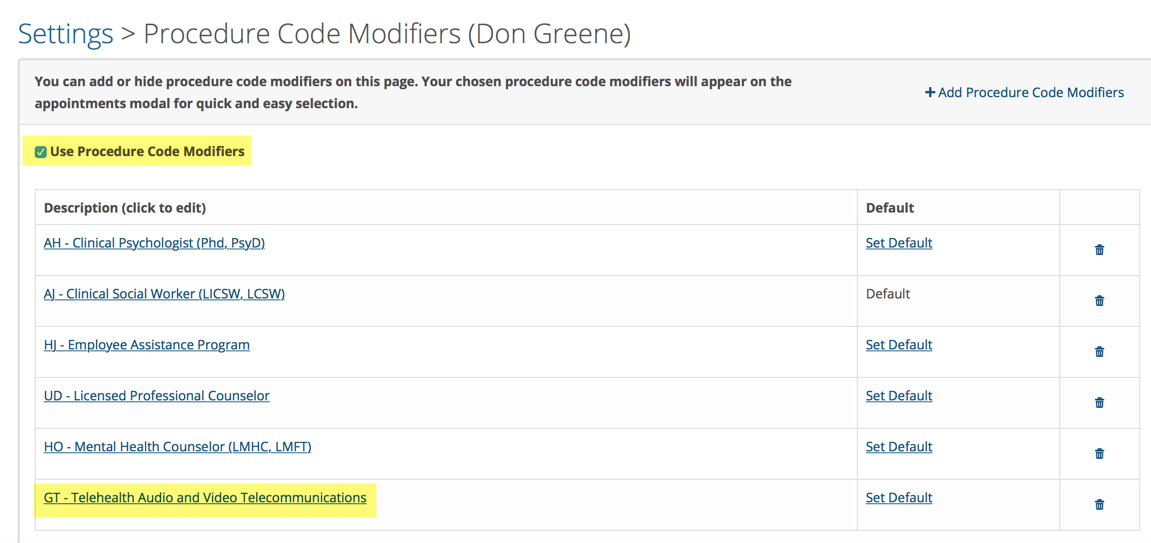Screen dimensions: 1151x543
Task: Click trash icon for AJ Clinical Social Worker
Action: pos(1099,301)
